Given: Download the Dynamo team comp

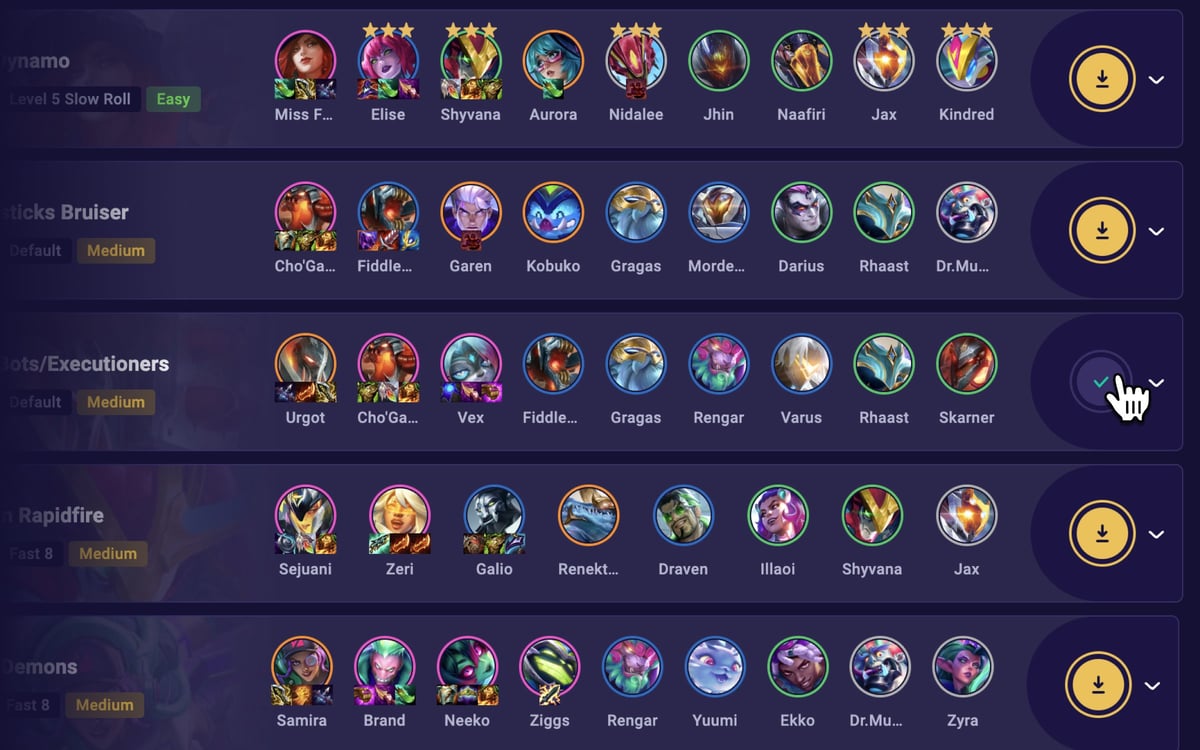Looking at the screenshot, I should pos(1102,80).
